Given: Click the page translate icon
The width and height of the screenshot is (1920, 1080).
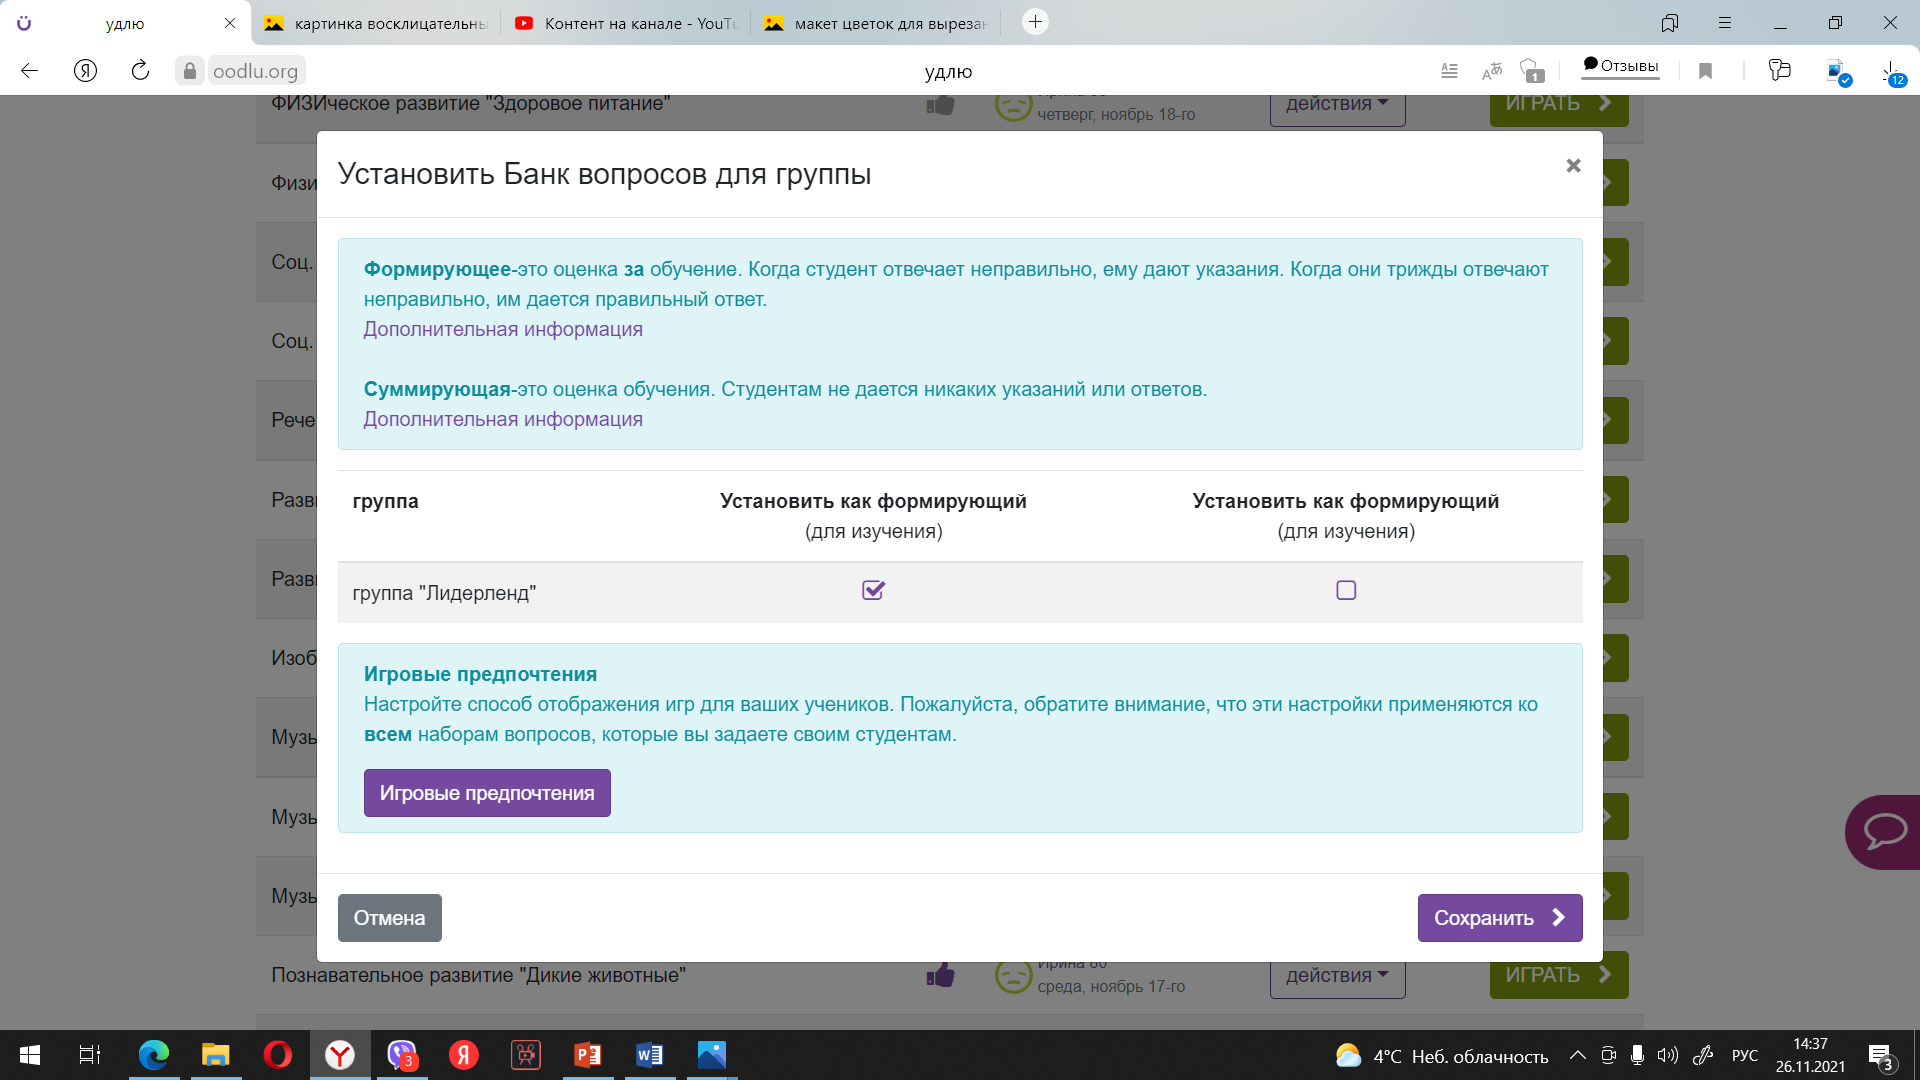Looking at the screenshot, I should [1491, 71].
